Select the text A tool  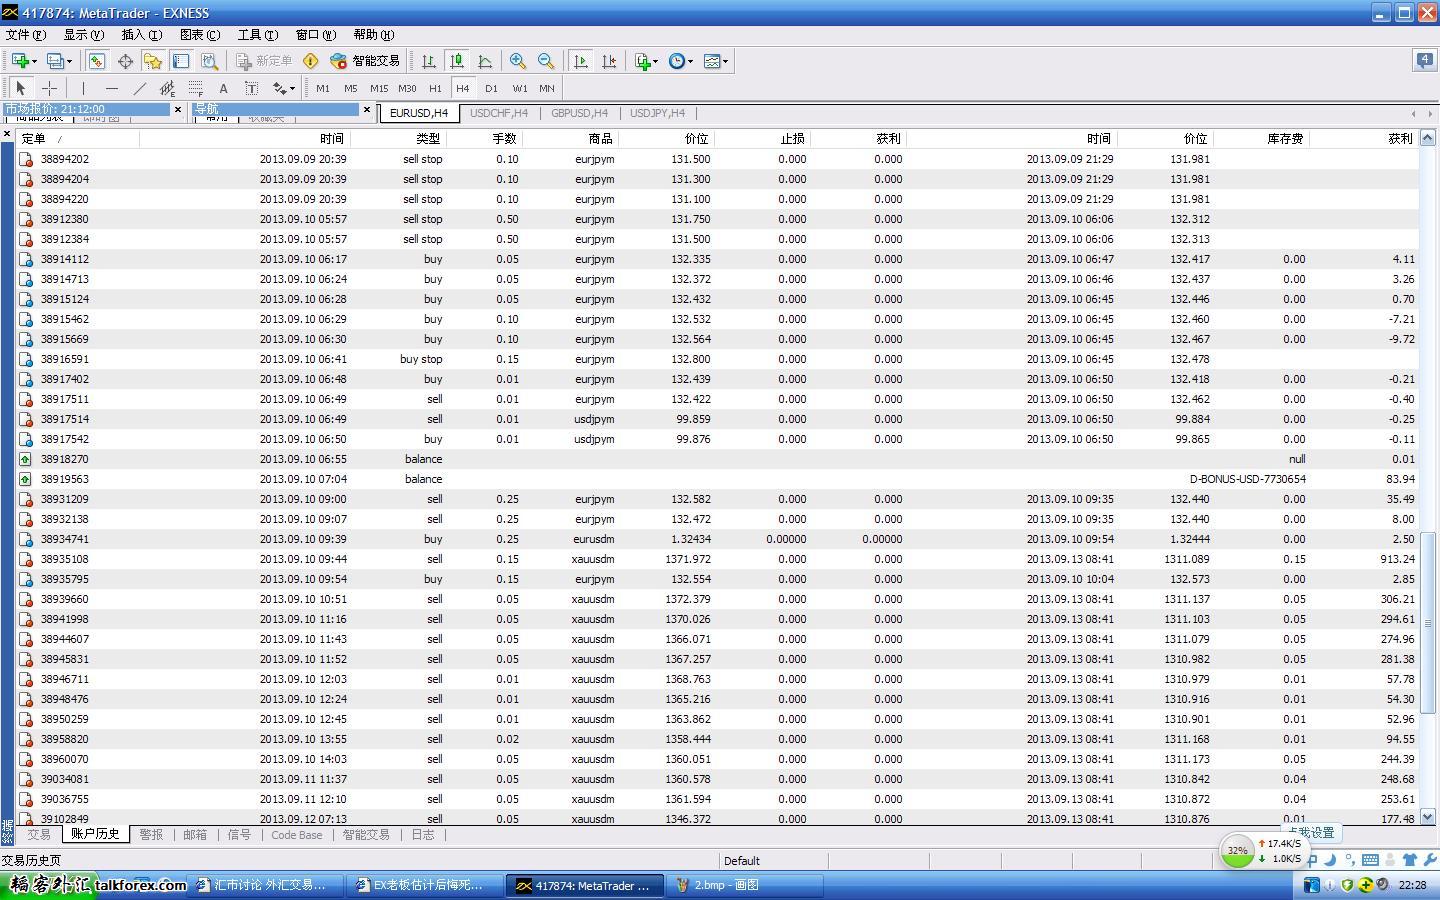(223, 88)
